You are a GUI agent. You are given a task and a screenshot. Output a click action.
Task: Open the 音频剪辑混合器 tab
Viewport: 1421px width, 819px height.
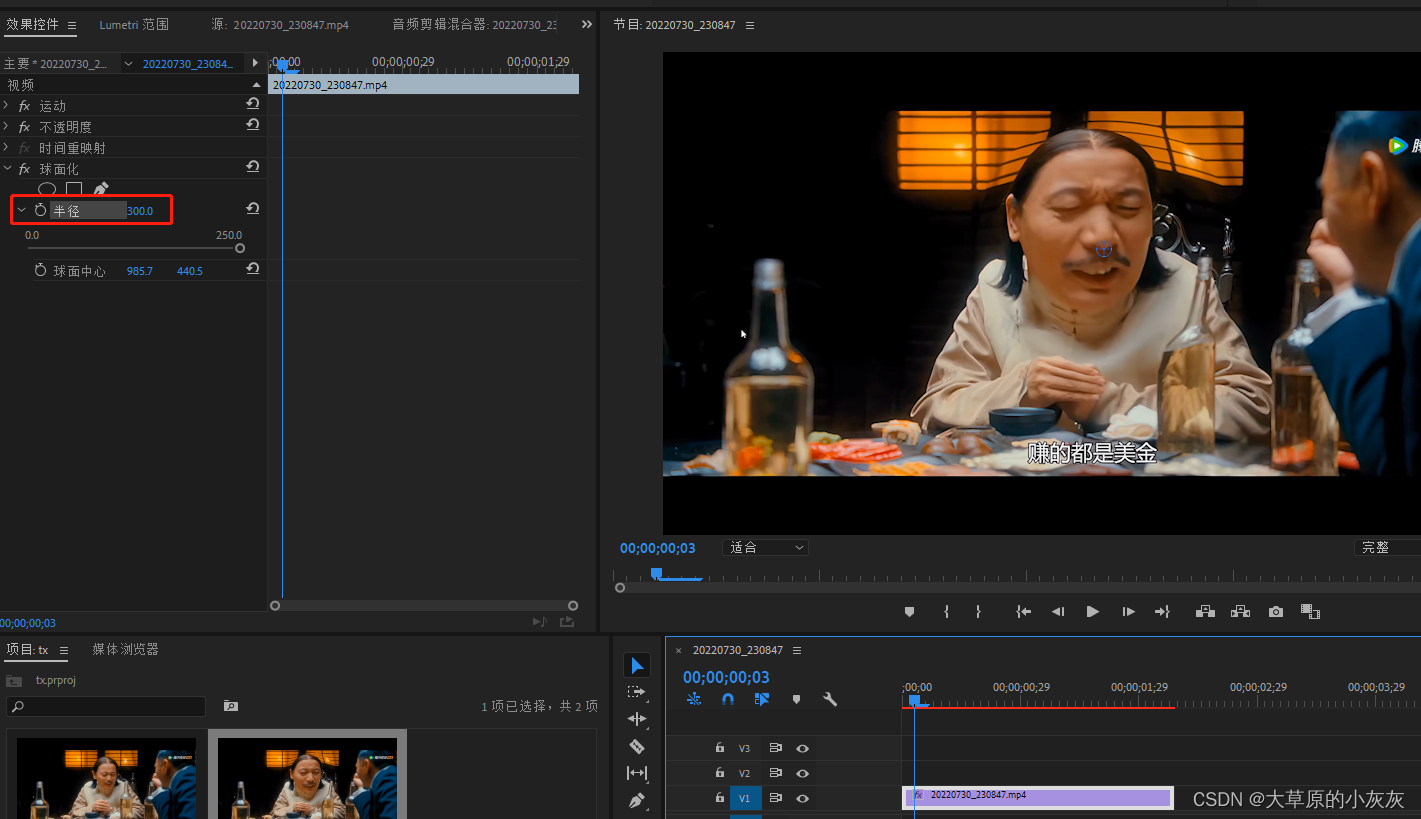click(474, 25)
